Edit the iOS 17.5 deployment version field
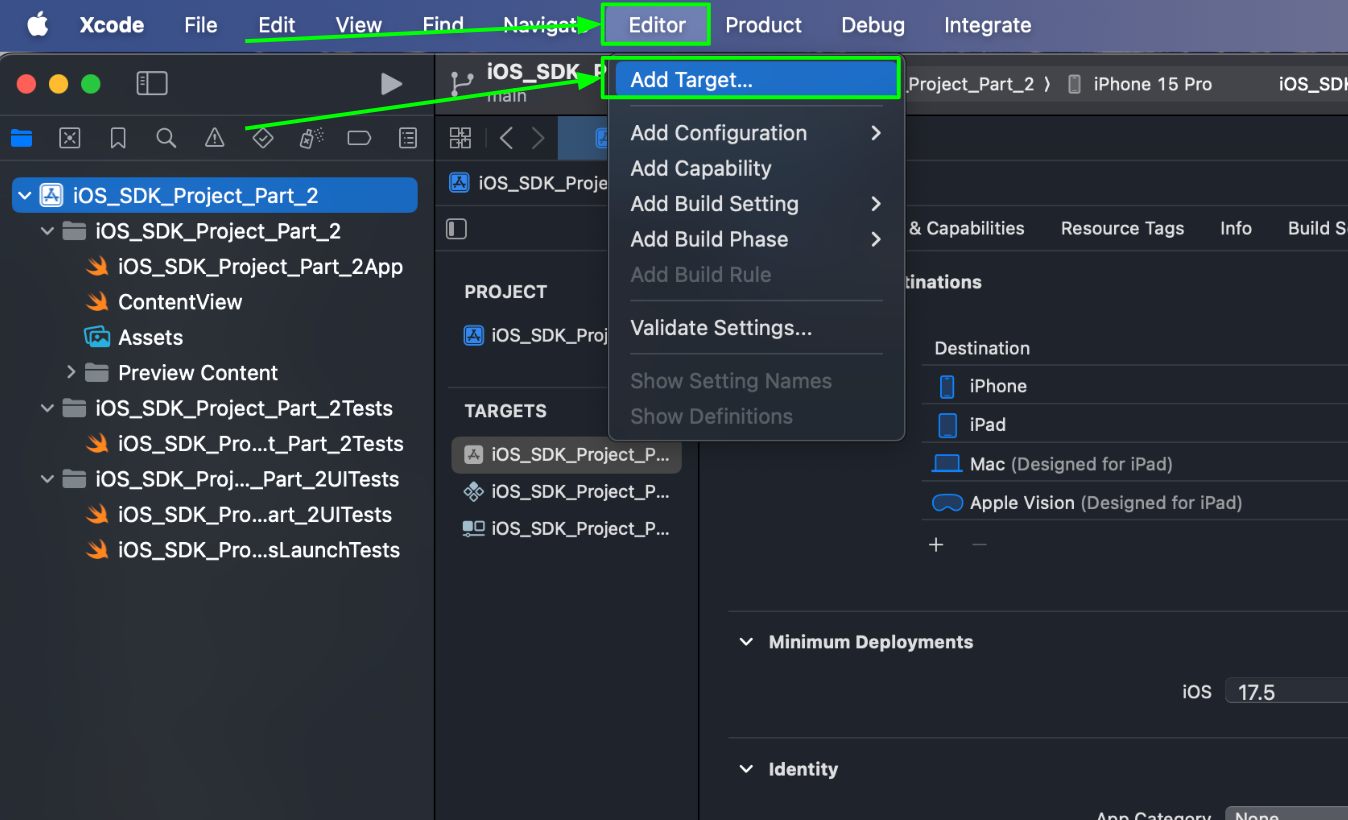This screenshot has height=820, width=1348. [1286, 692]
